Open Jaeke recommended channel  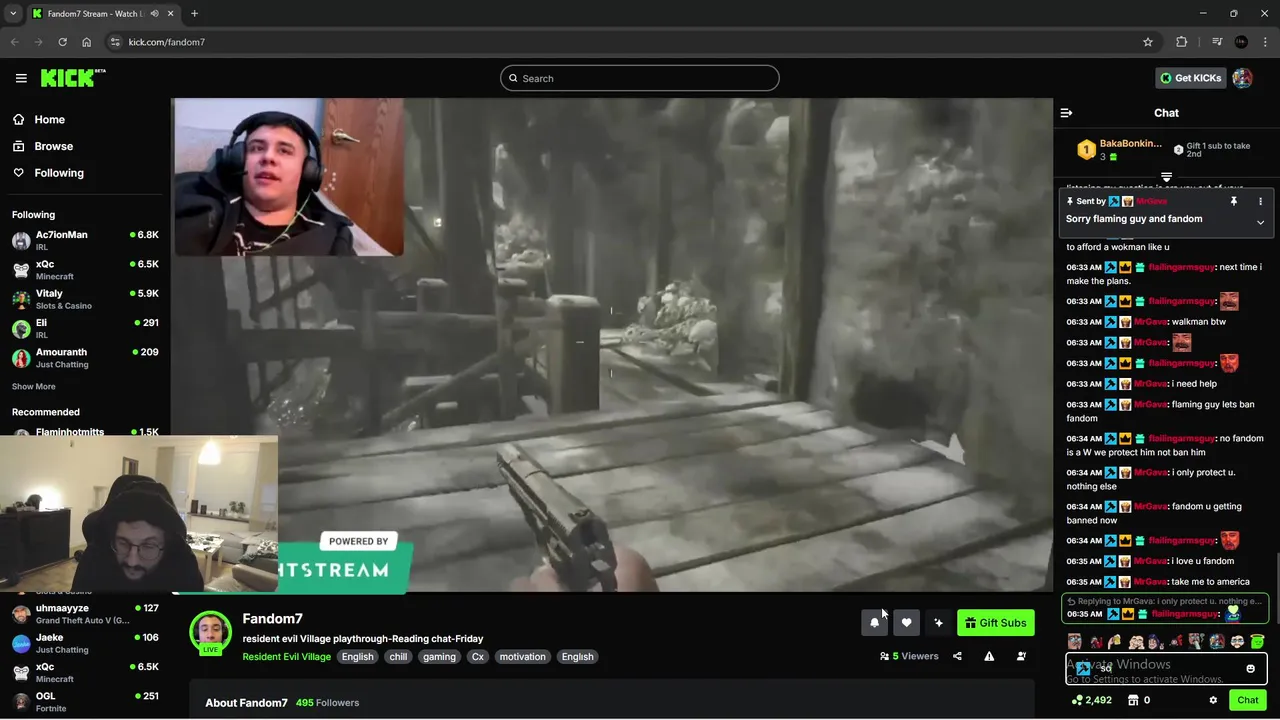point(85,643)
